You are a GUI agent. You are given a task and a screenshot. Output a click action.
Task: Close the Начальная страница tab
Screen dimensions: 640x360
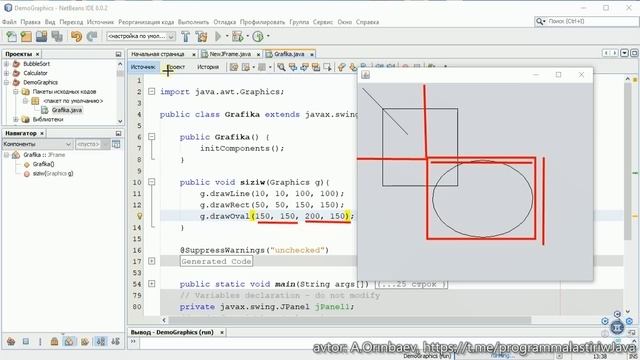194,54
